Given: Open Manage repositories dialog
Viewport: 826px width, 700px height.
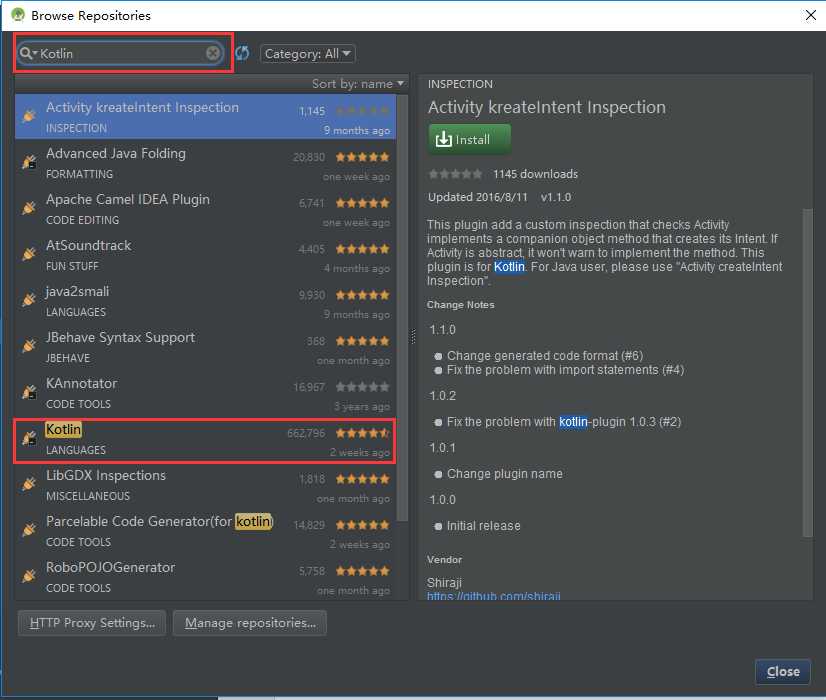Looking at the screenshot, I should [x=250, y=623].
